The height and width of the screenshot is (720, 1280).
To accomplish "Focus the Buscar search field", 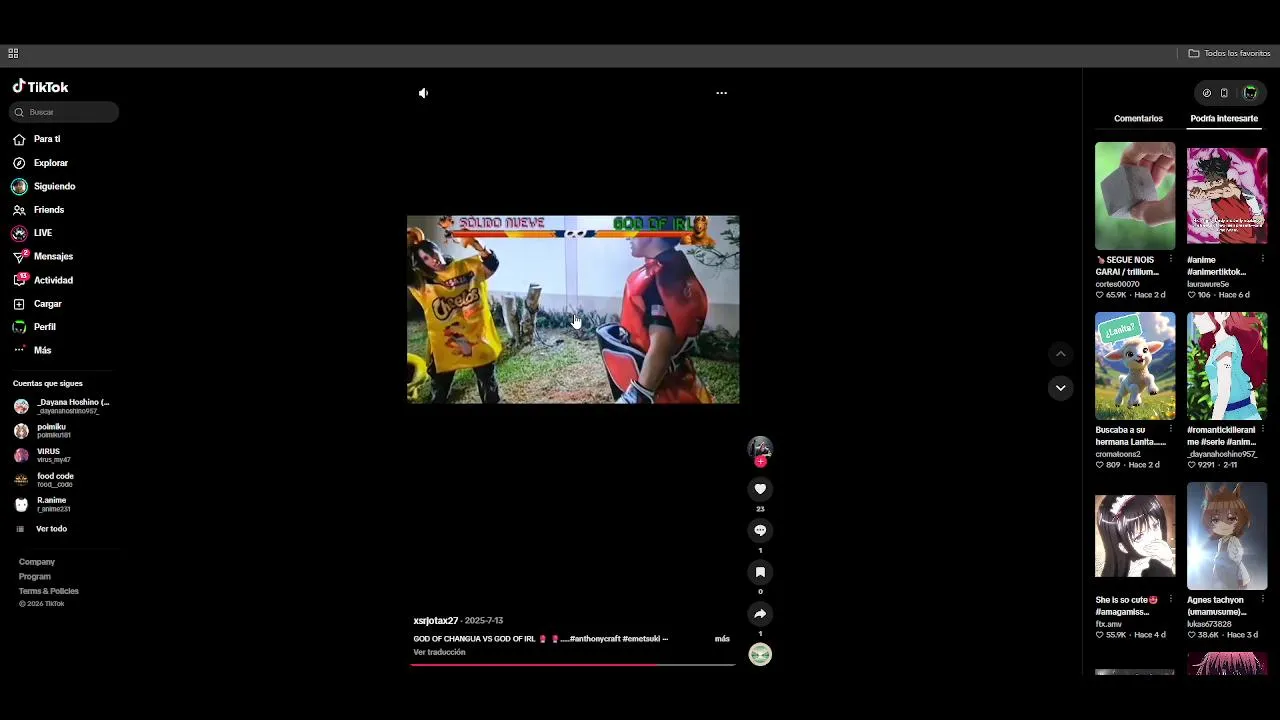I will (65, 112).
